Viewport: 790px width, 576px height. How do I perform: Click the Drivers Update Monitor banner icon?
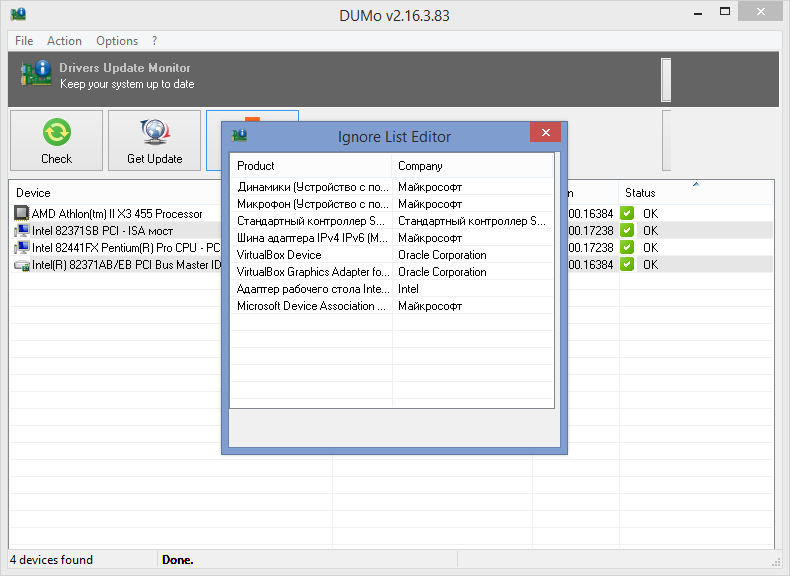coord(36,73)
